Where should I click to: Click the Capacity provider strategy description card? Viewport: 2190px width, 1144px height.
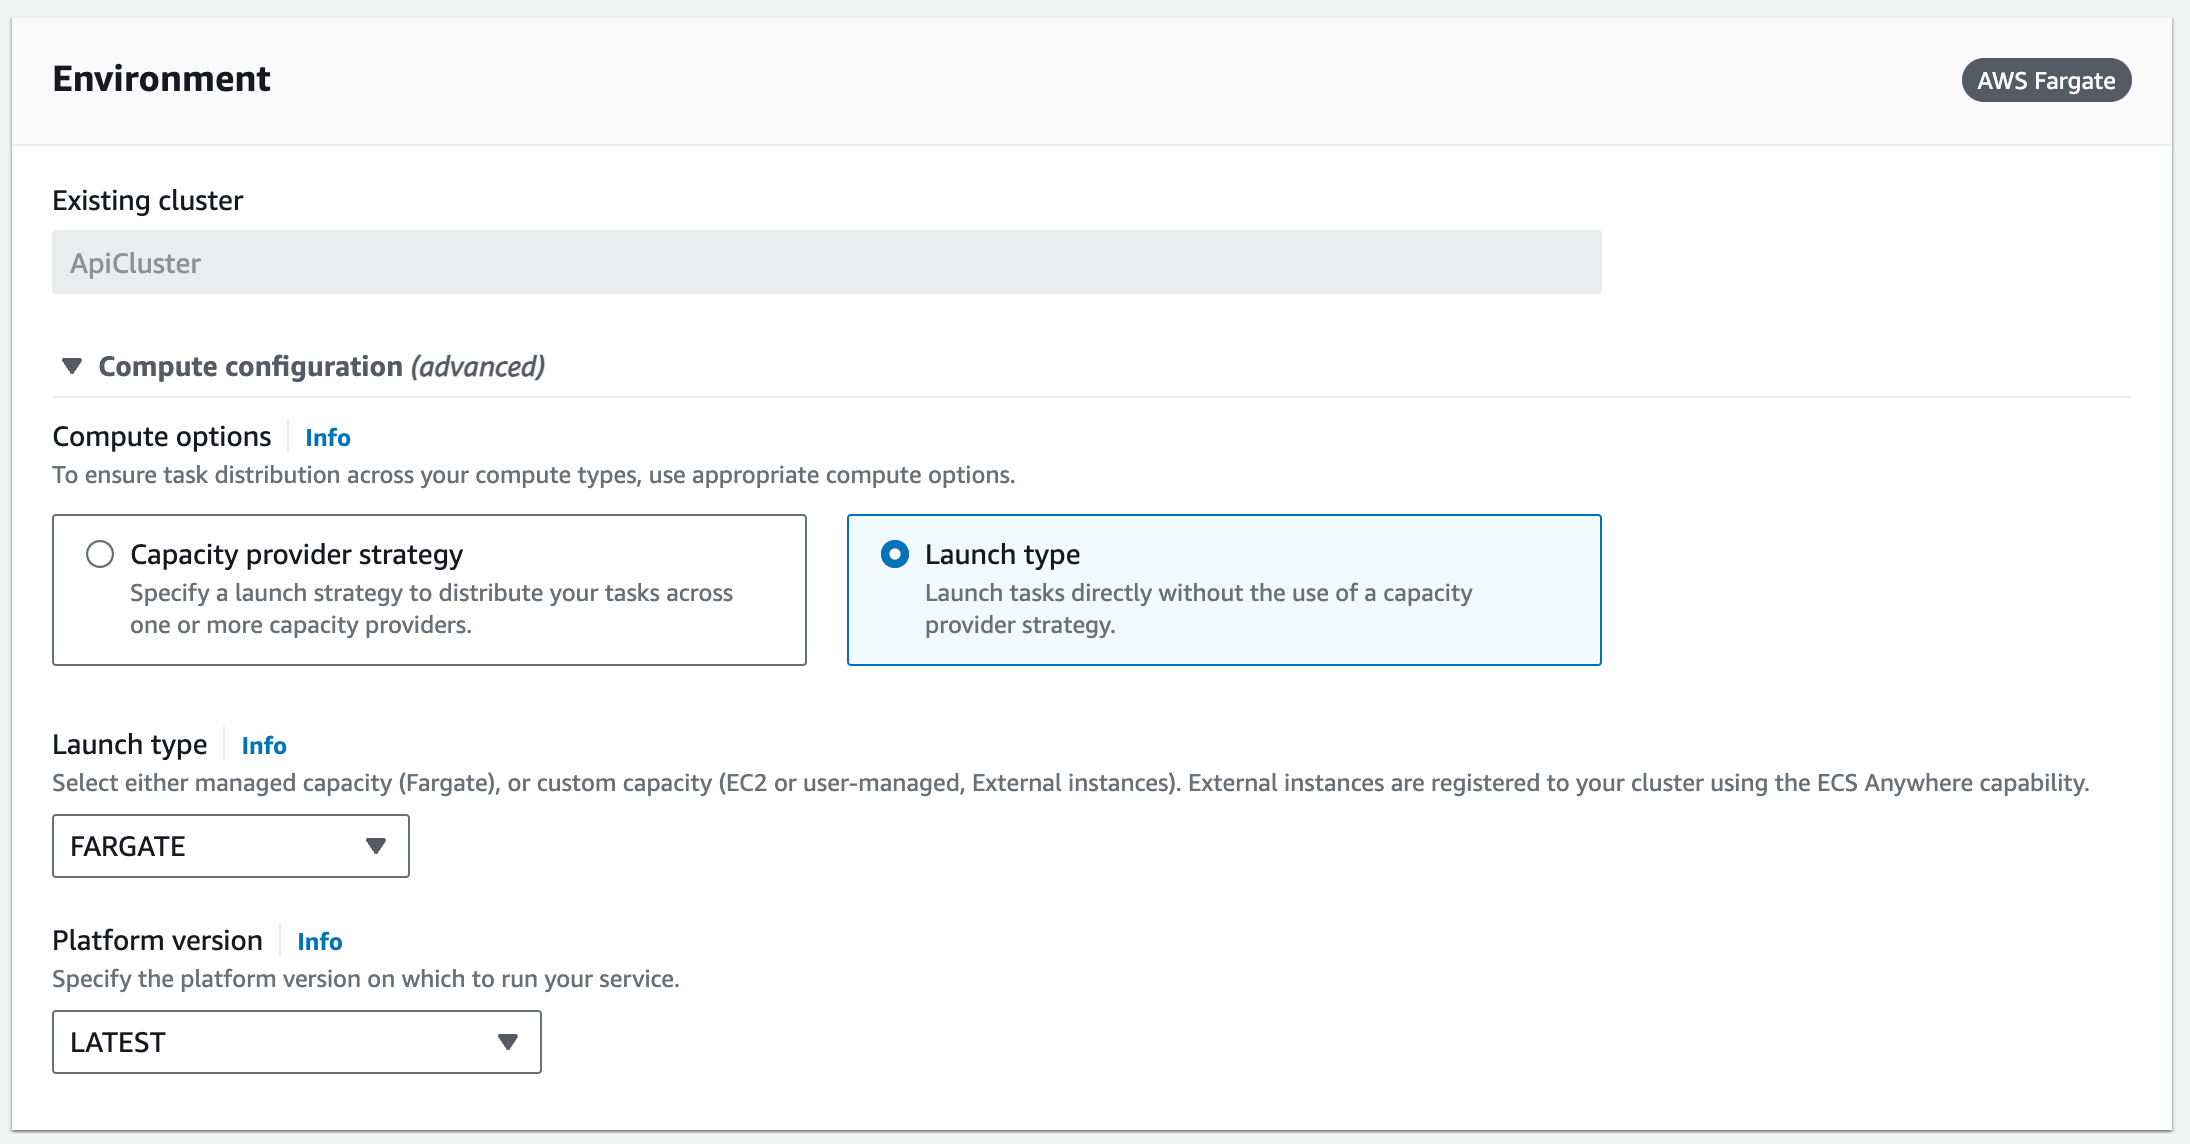431,609
